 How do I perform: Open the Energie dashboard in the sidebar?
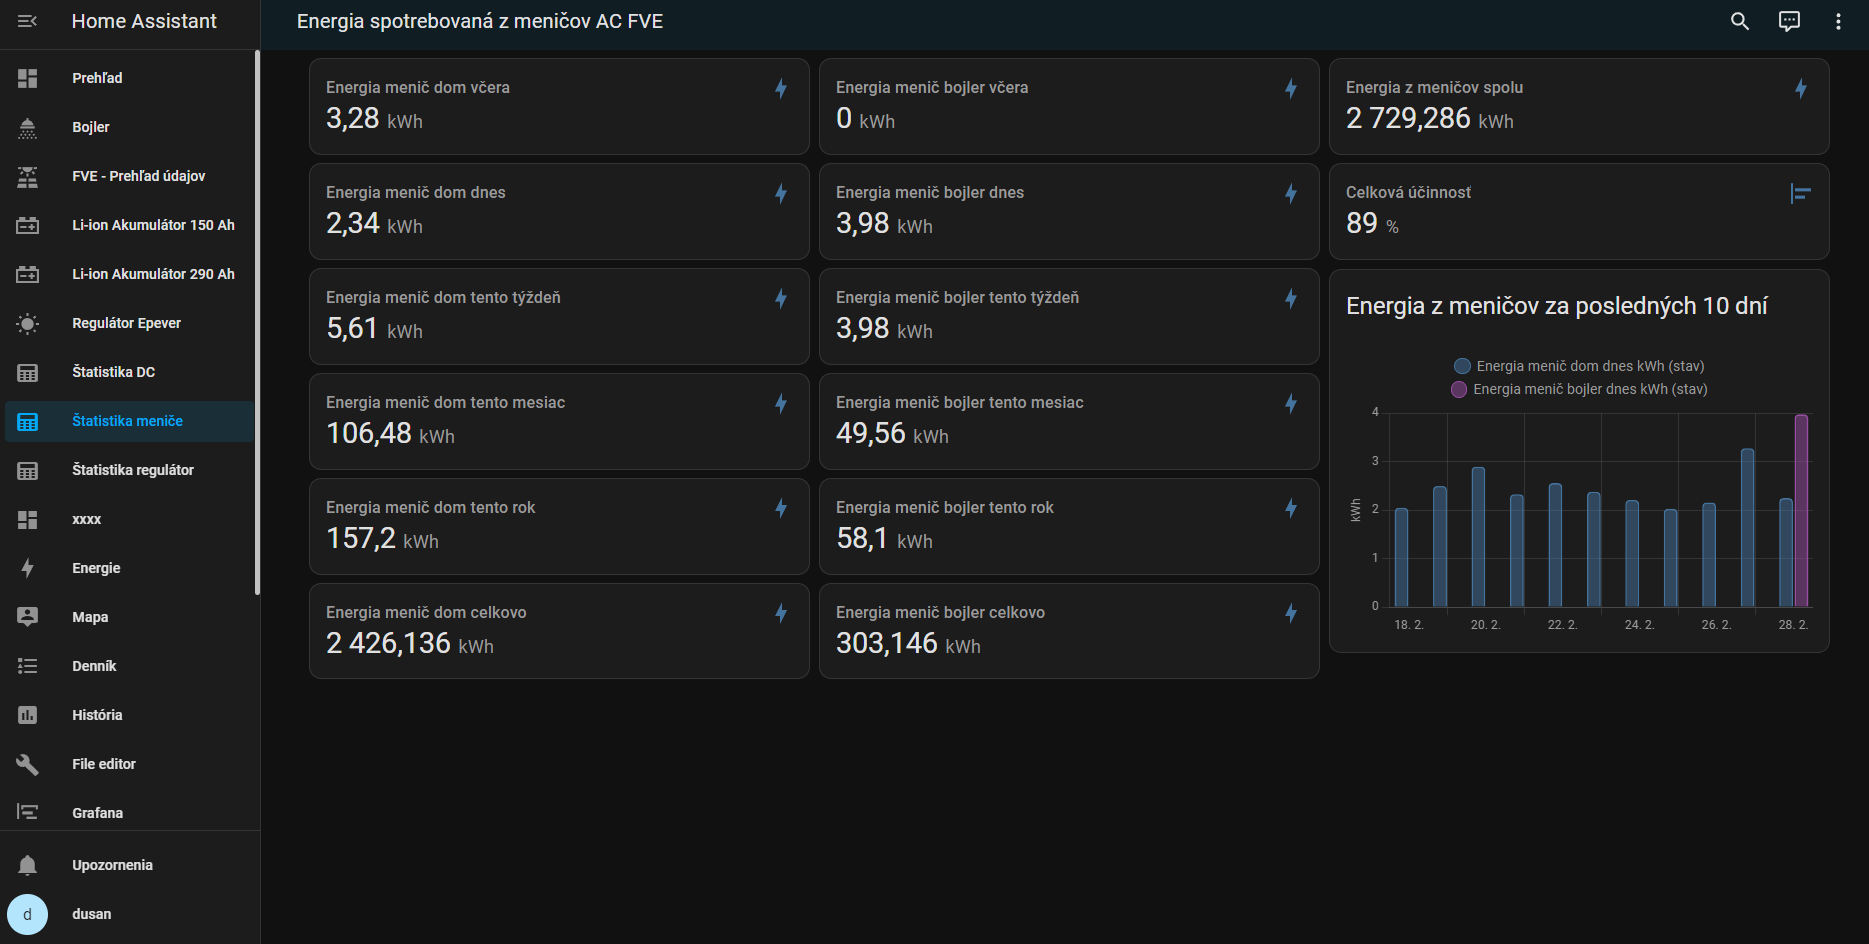click(96, 568)
